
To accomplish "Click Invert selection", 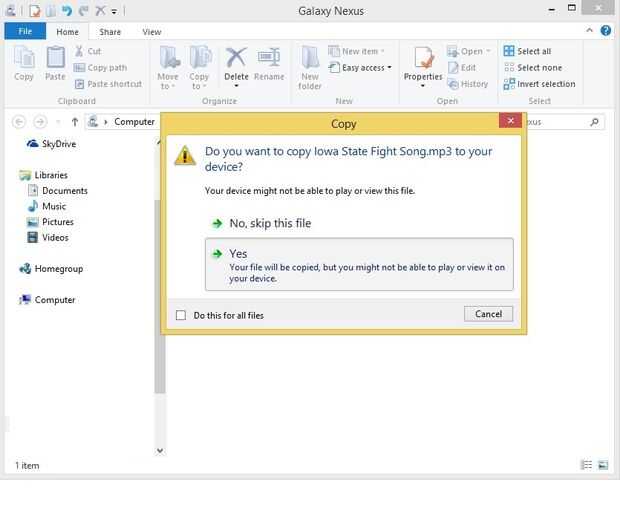I will [539, 84].
